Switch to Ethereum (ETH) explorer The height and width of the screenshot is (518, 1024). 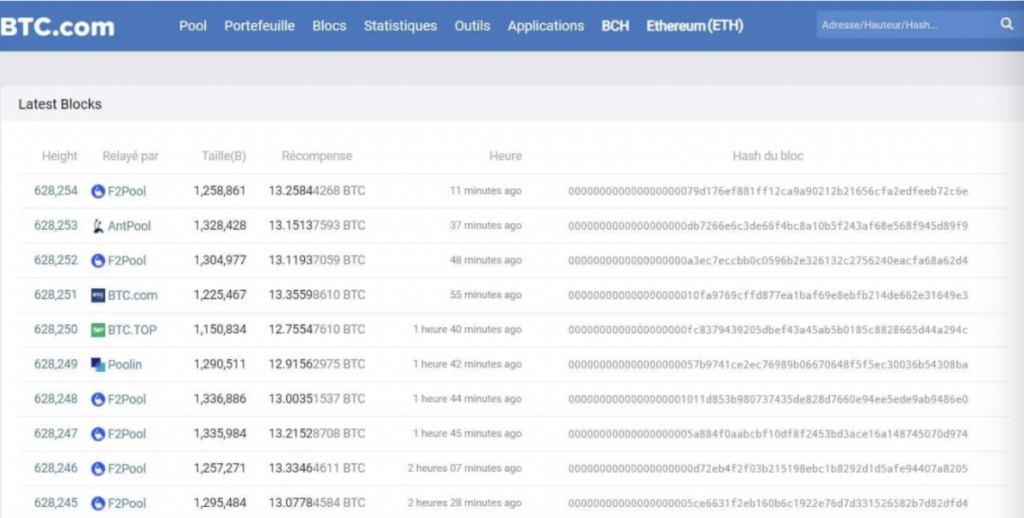(x=694, y=26)
